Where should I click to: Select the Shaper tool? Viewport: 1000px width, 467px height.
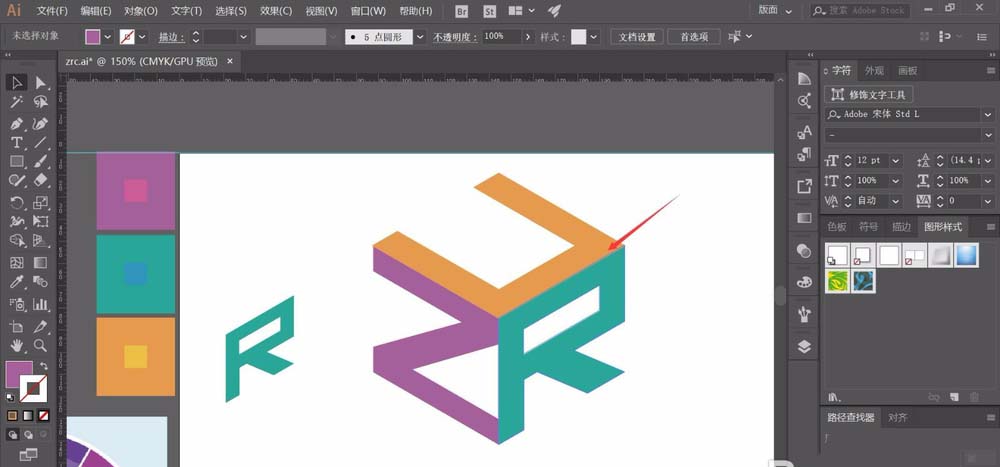[17, 181]
